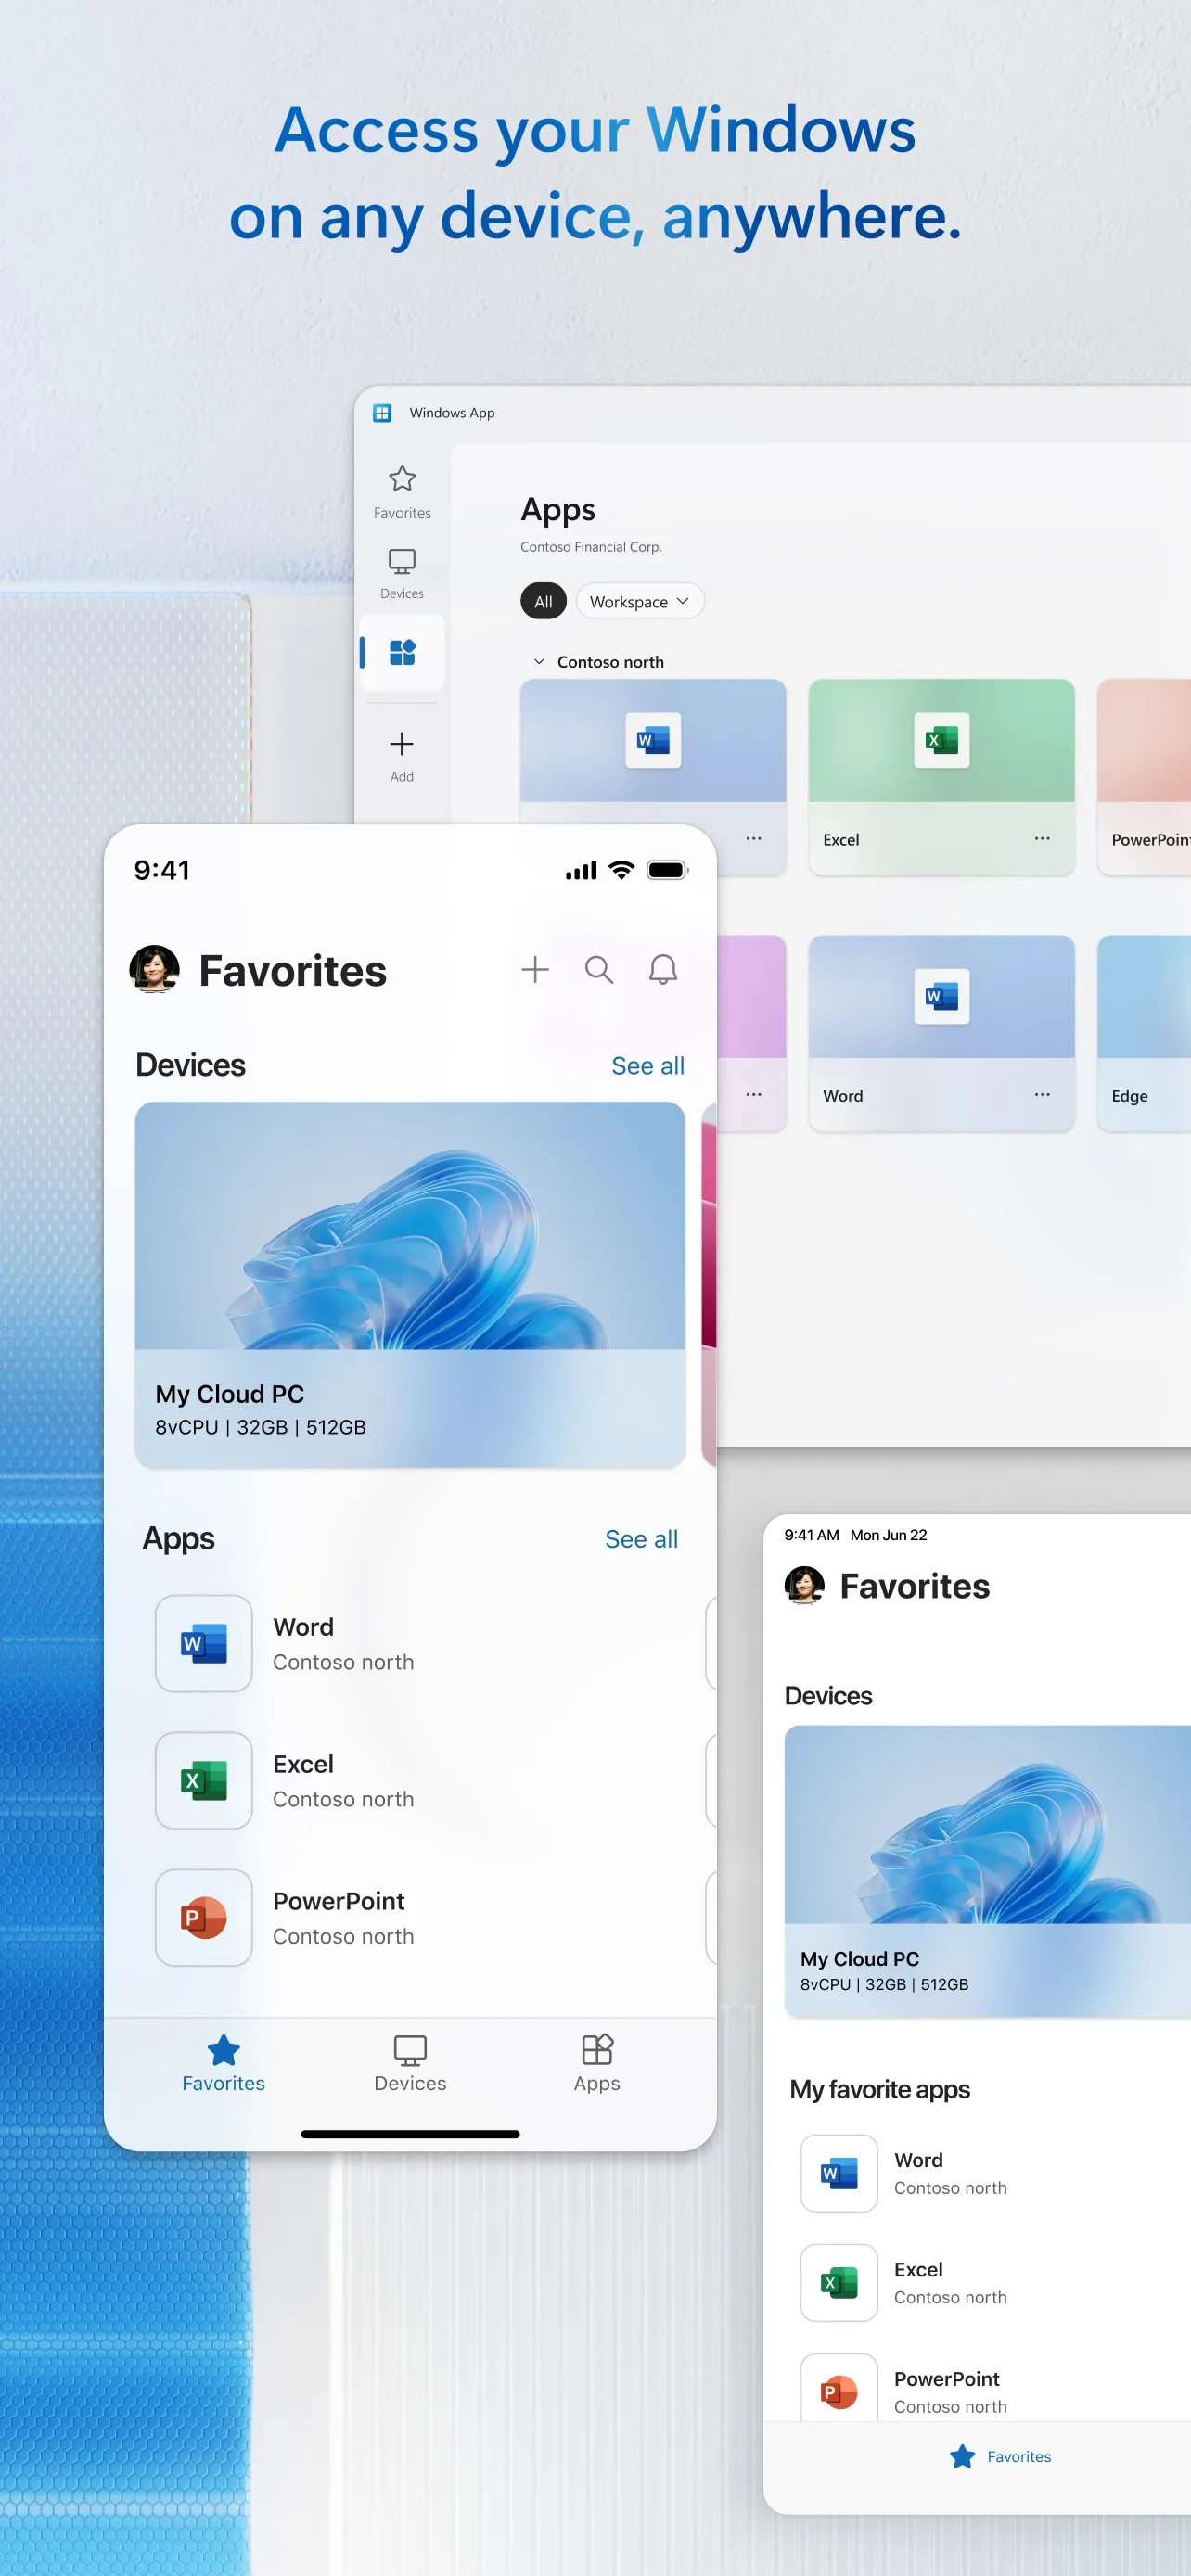1191x2576 pixels.
Task: Launch Excel icon in phone Apps list
Action: (x=204, y=1780)
